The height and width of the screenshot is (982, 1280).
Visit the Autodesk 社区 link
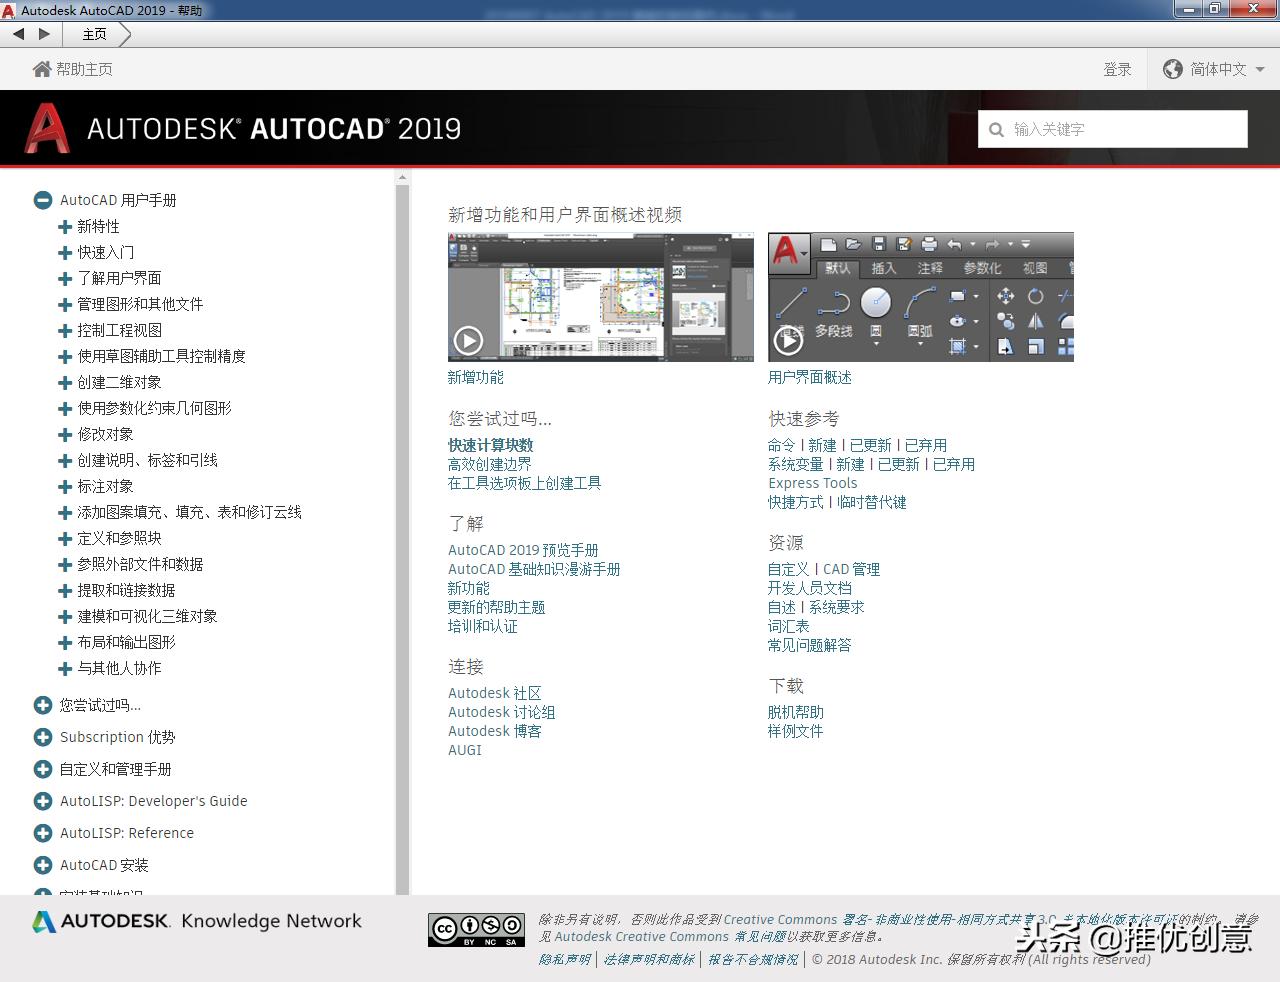(495, 692)
